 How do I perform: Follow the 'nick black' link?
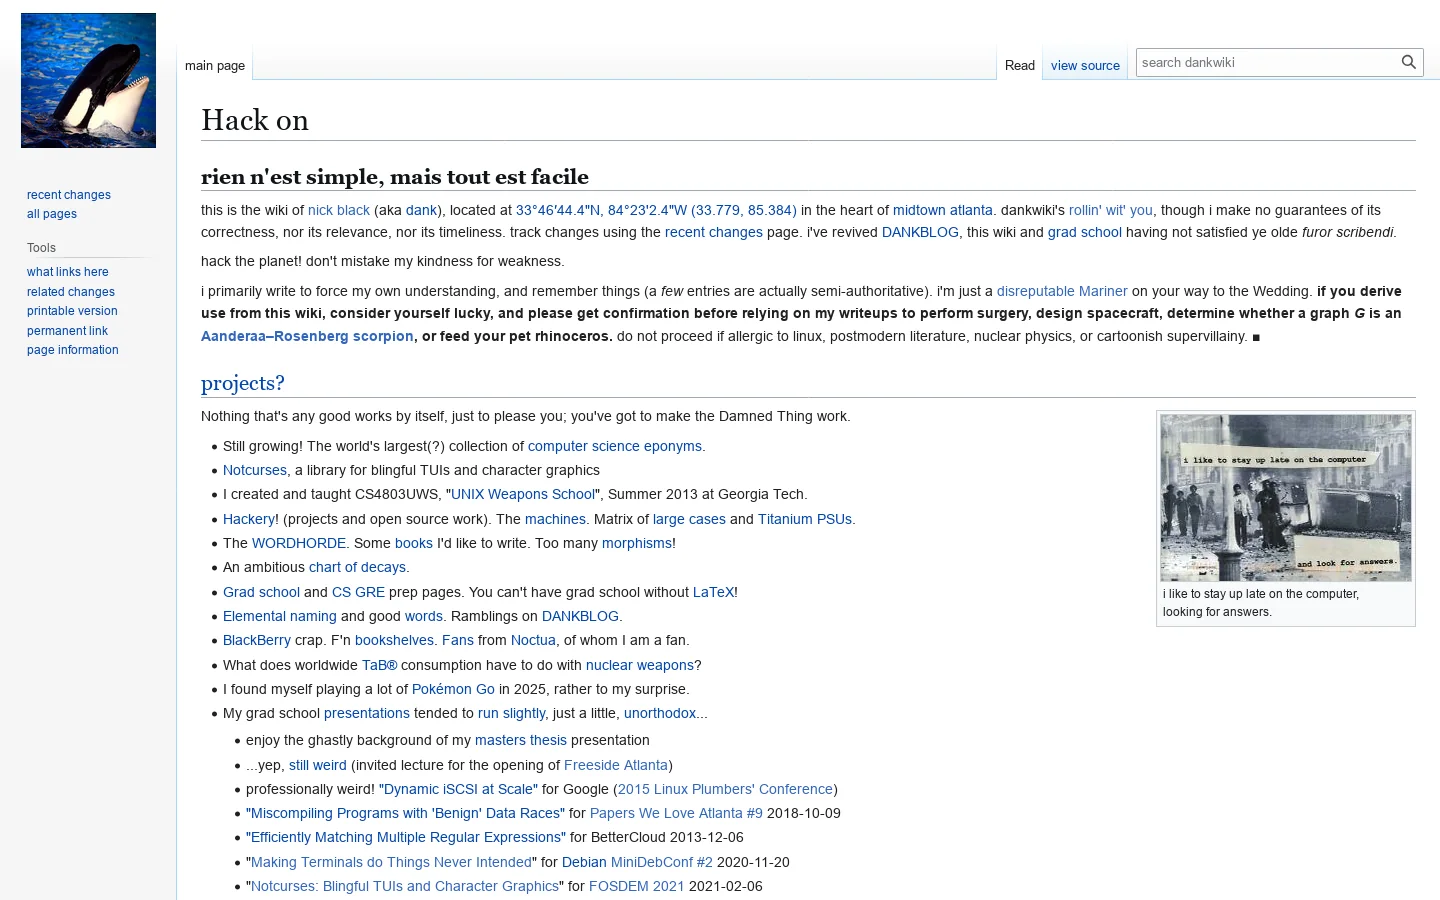point(339,210)
